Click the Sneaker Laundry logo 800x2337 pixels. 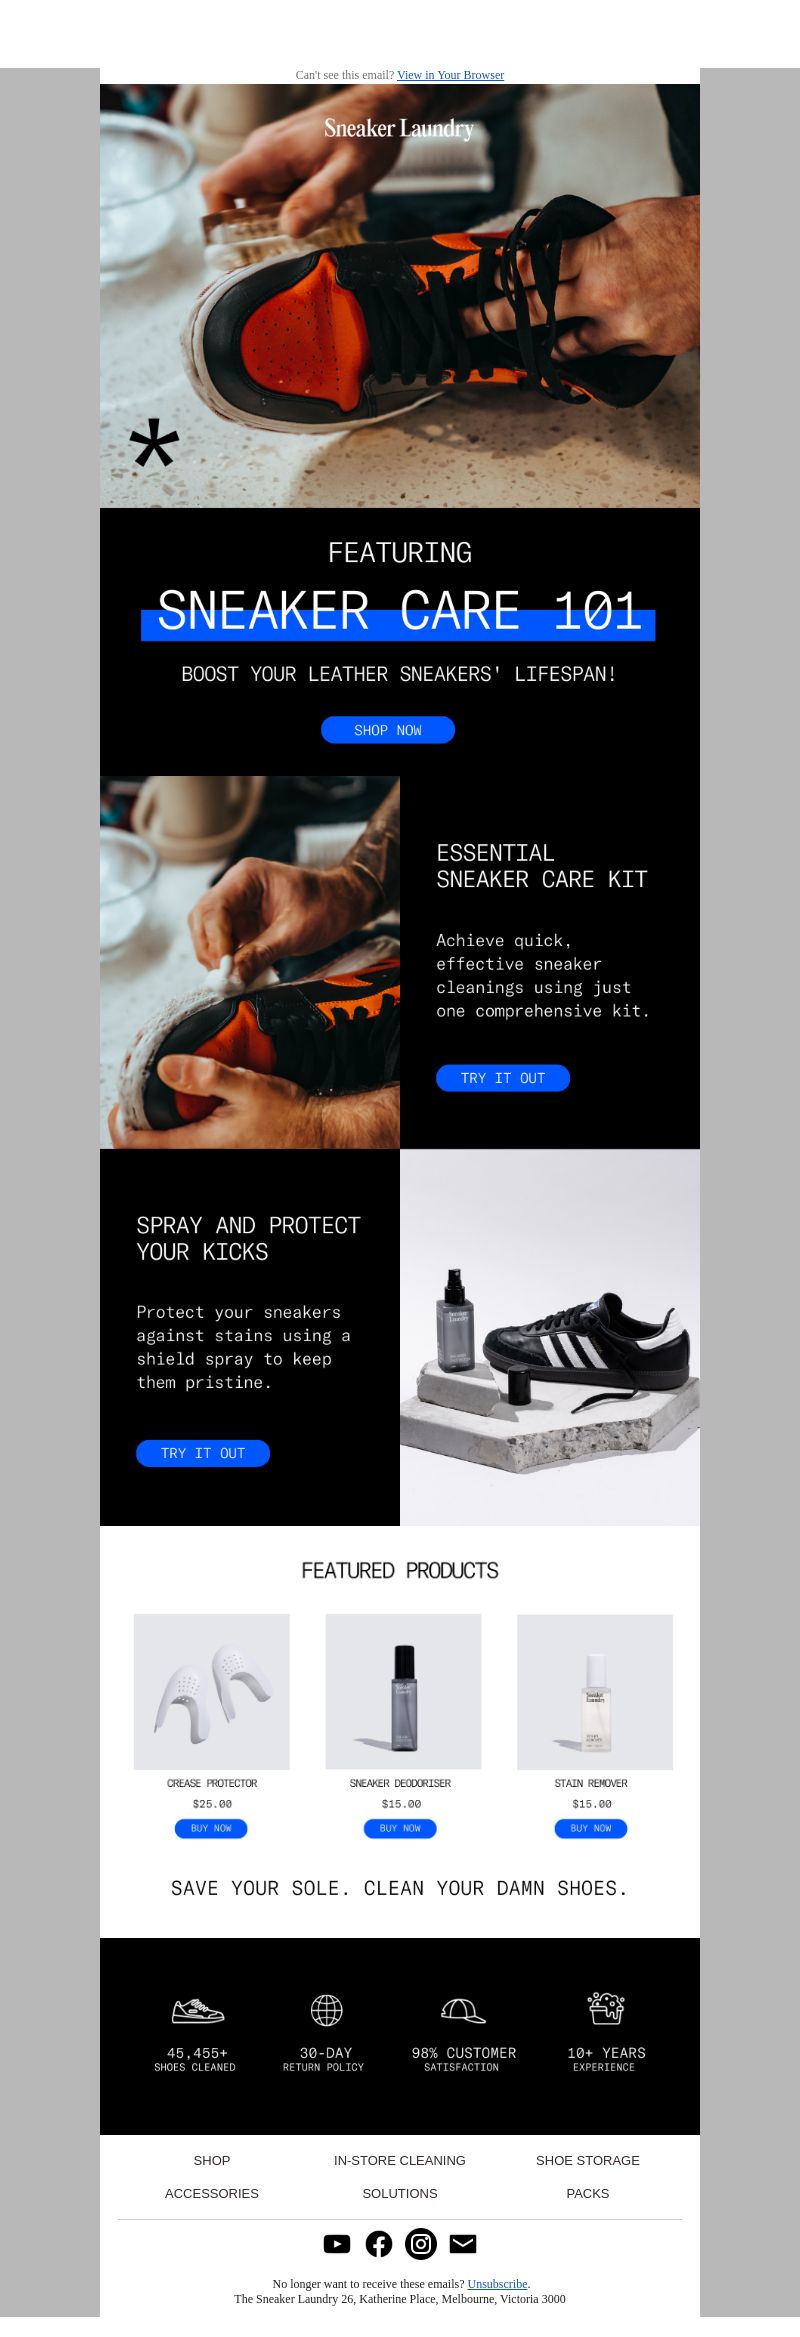[399, 129]
